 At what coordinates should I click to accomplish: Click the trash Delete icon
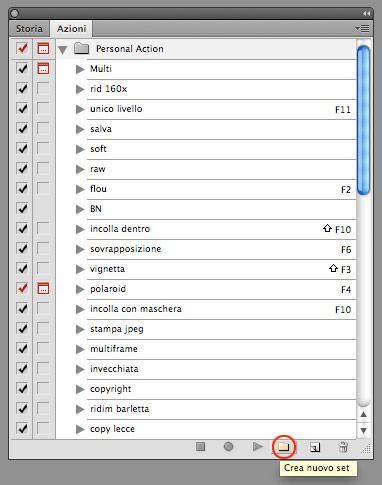[343, 447]
